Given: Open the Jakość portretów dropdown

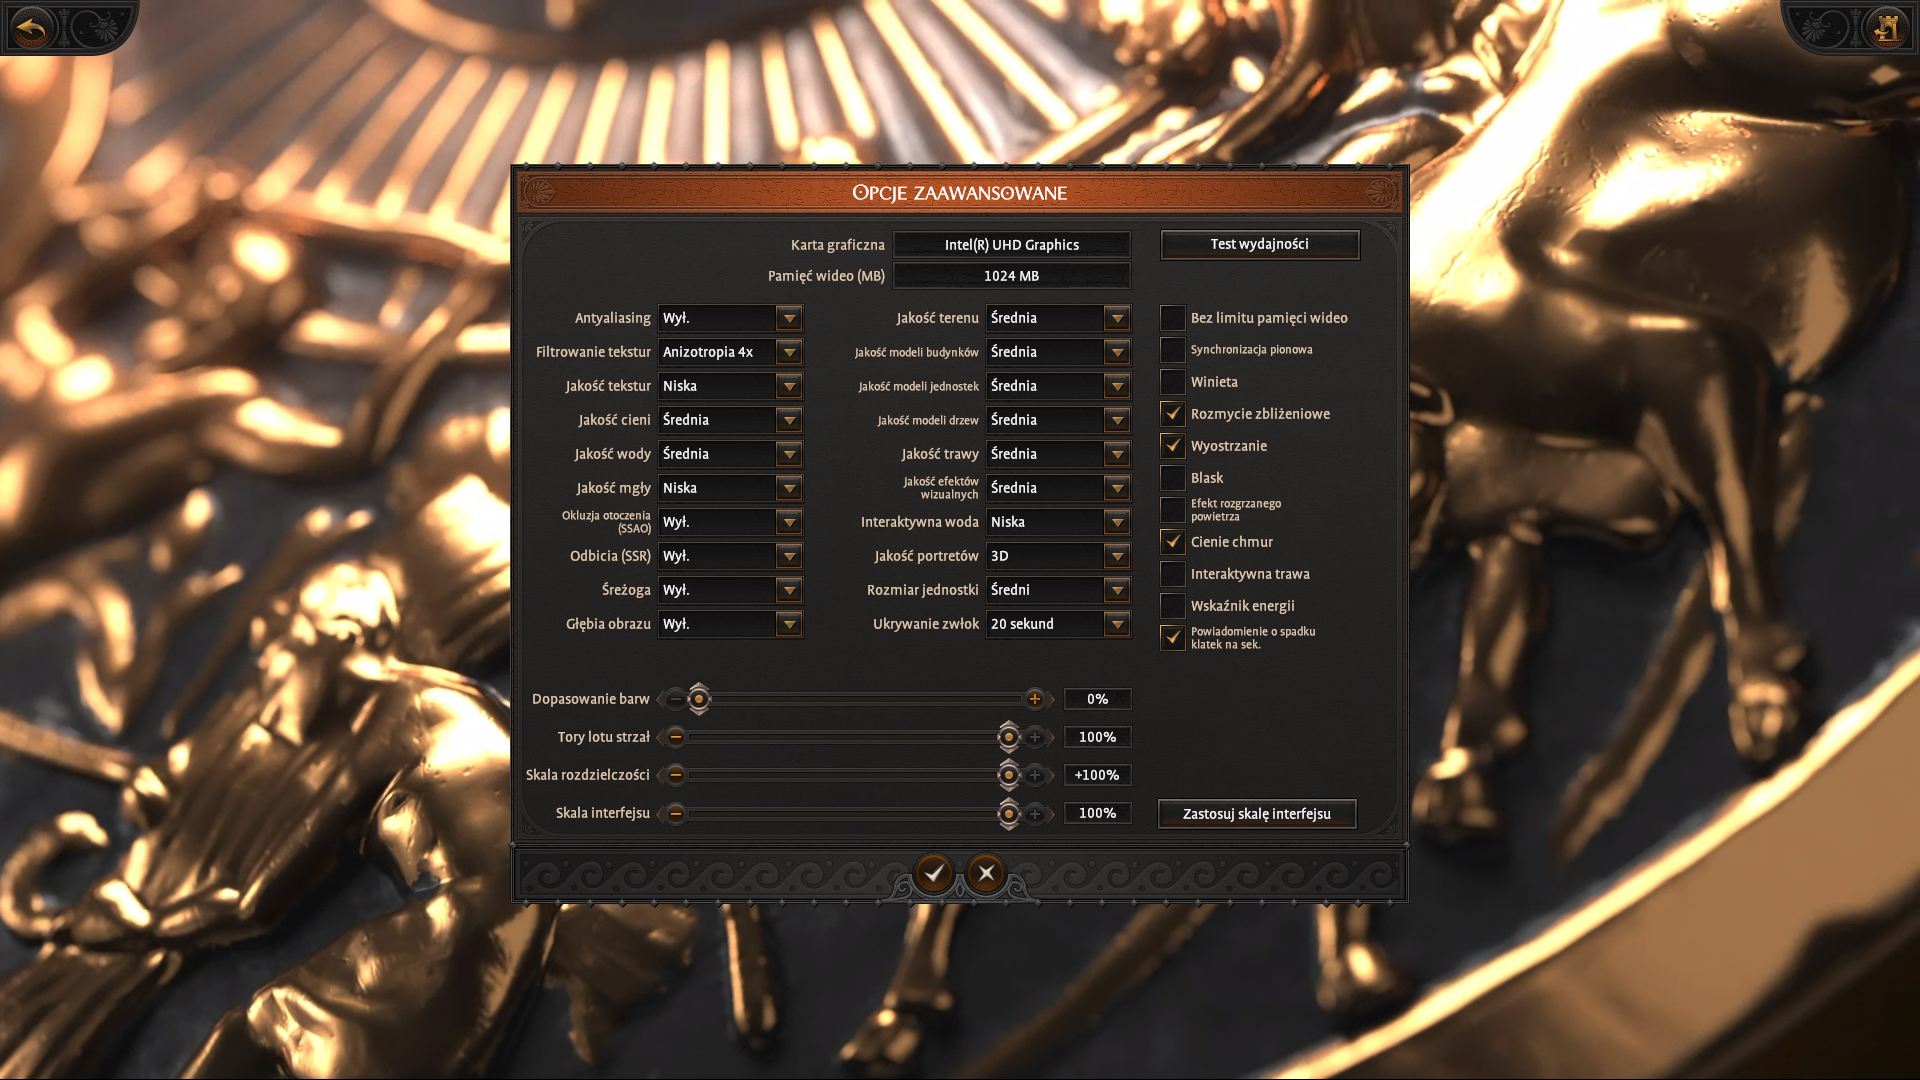Looking at the screenshot, I should tap(1117, 556).
